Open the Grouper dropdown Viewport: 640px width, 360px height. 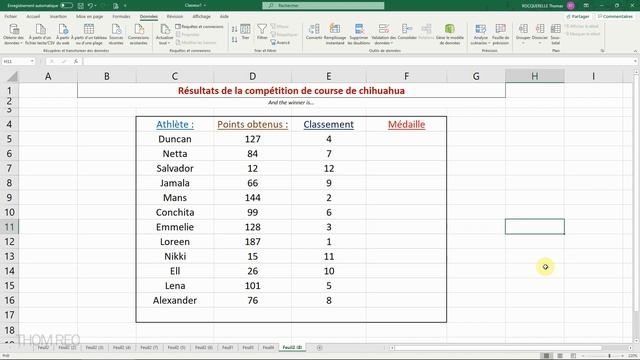tap(523, 34)
